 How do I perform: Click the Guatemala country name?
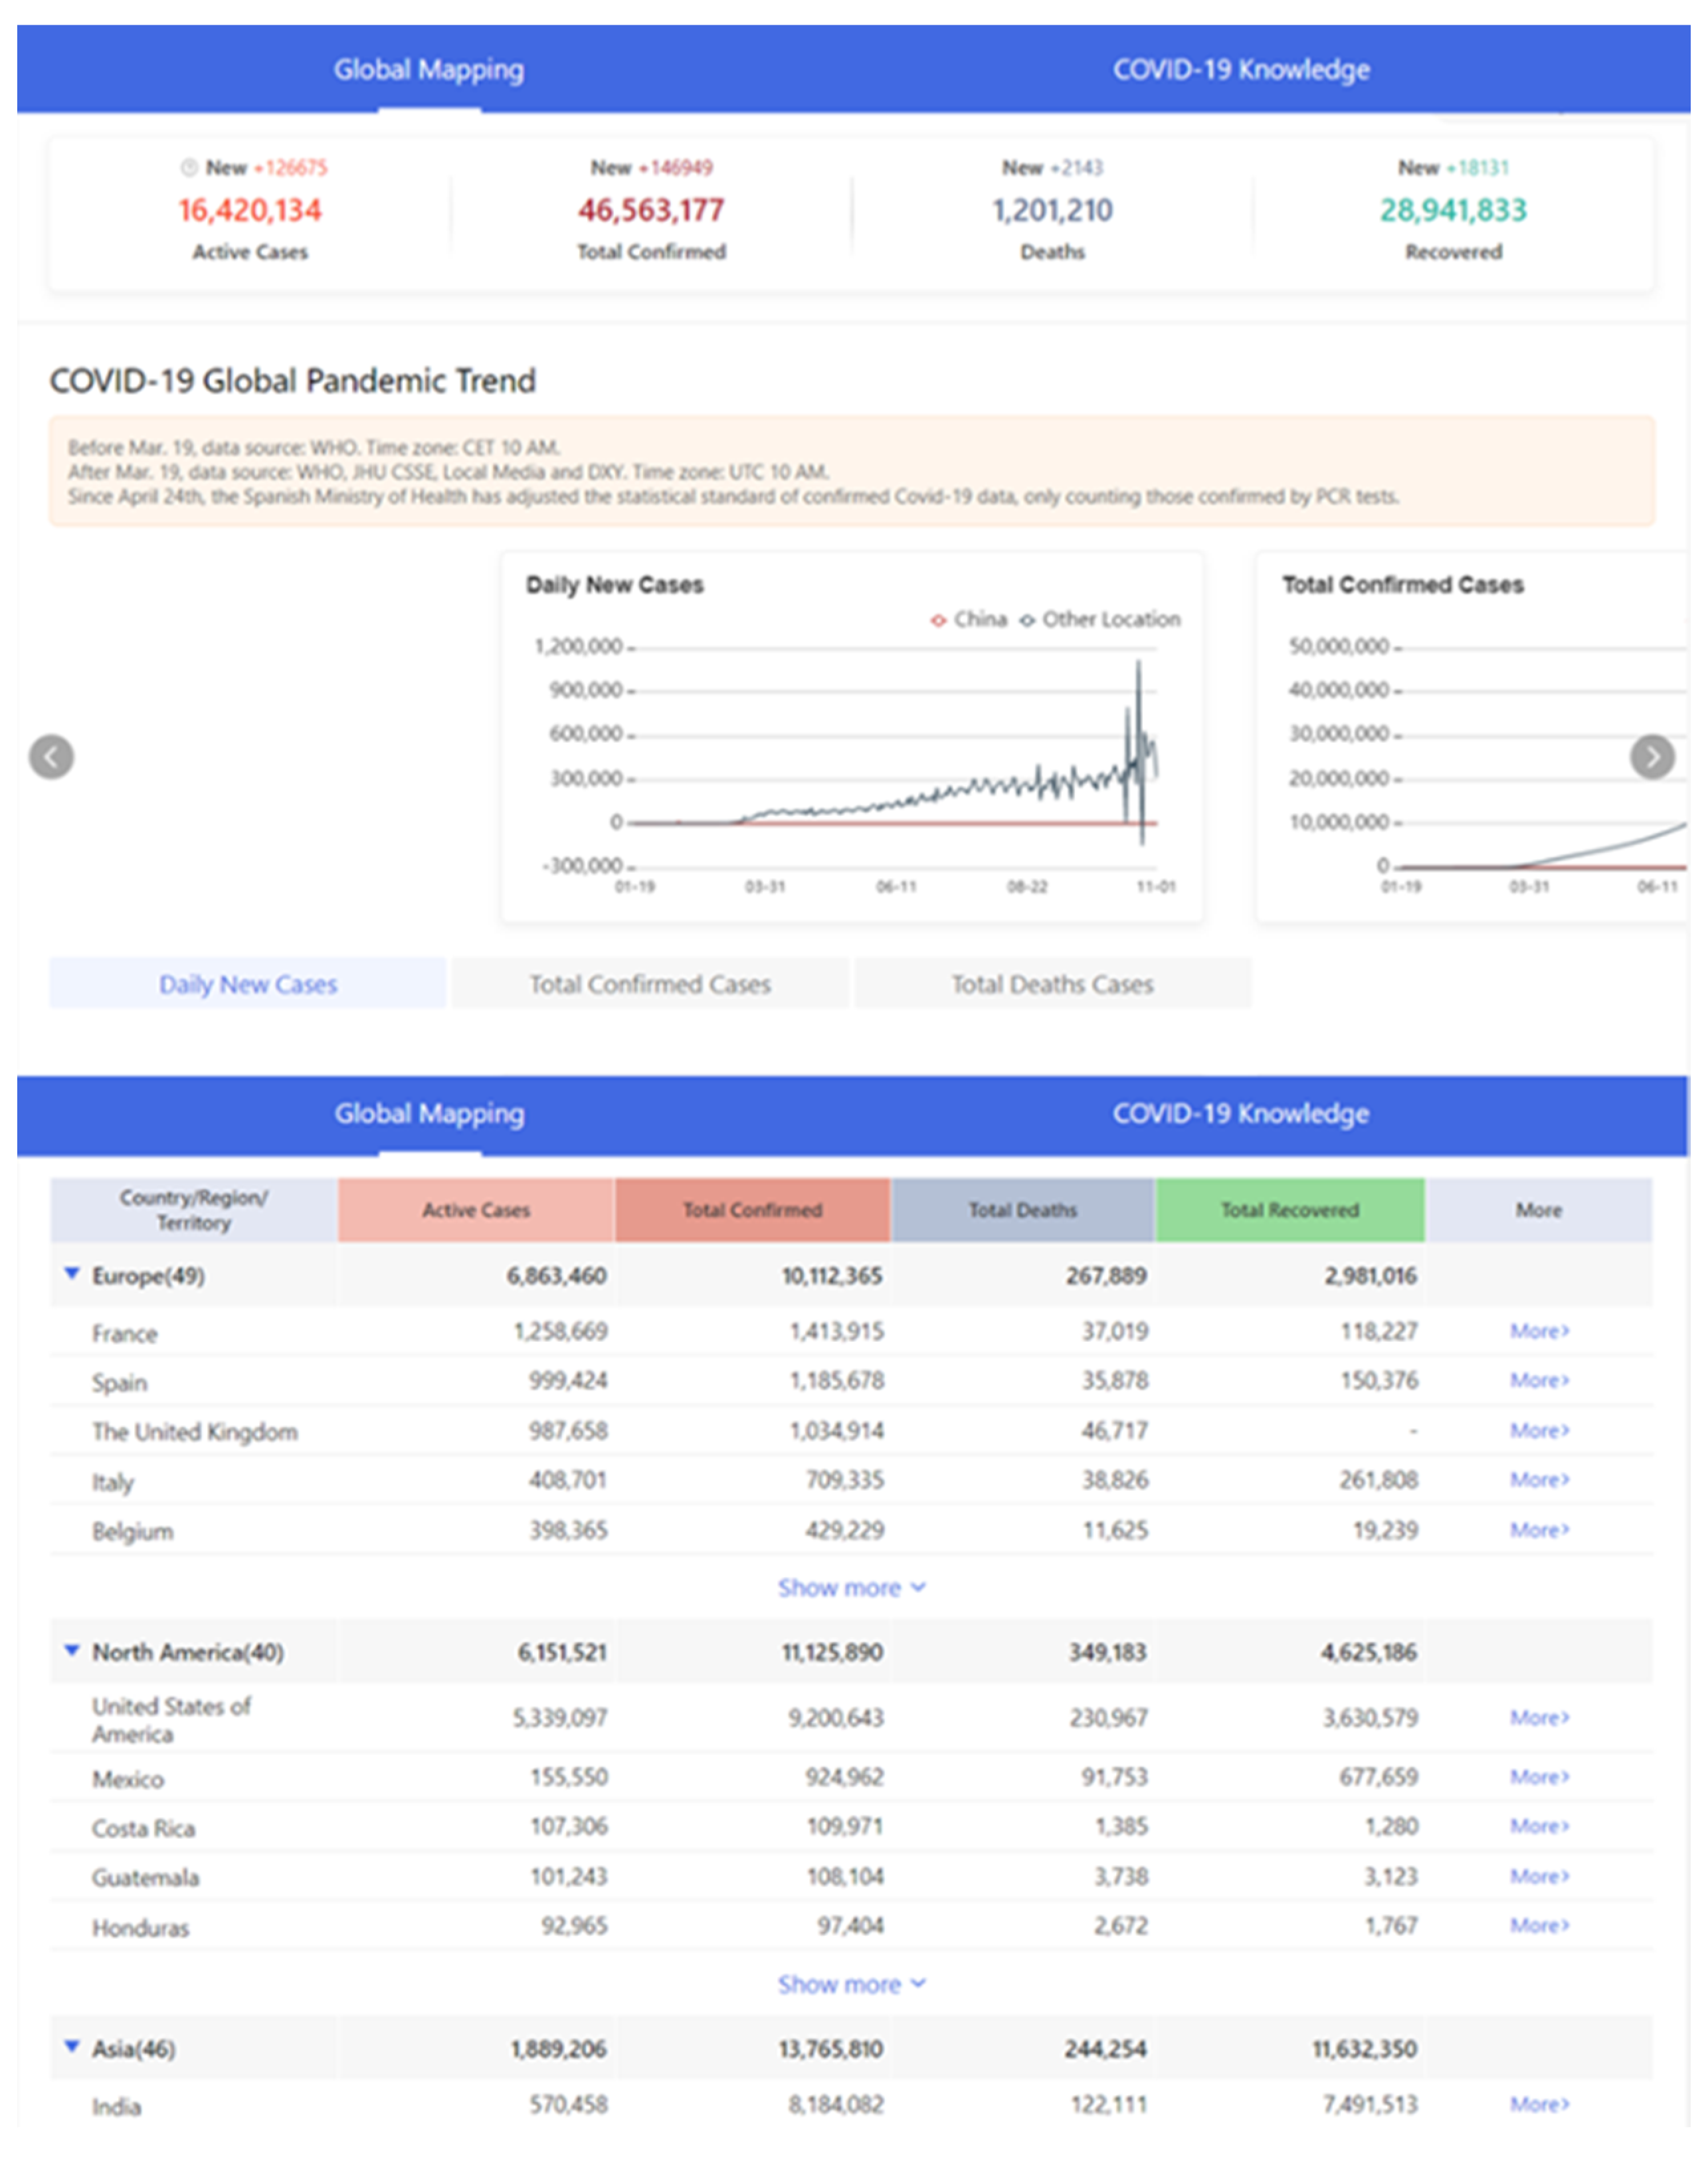[146, 1877]
